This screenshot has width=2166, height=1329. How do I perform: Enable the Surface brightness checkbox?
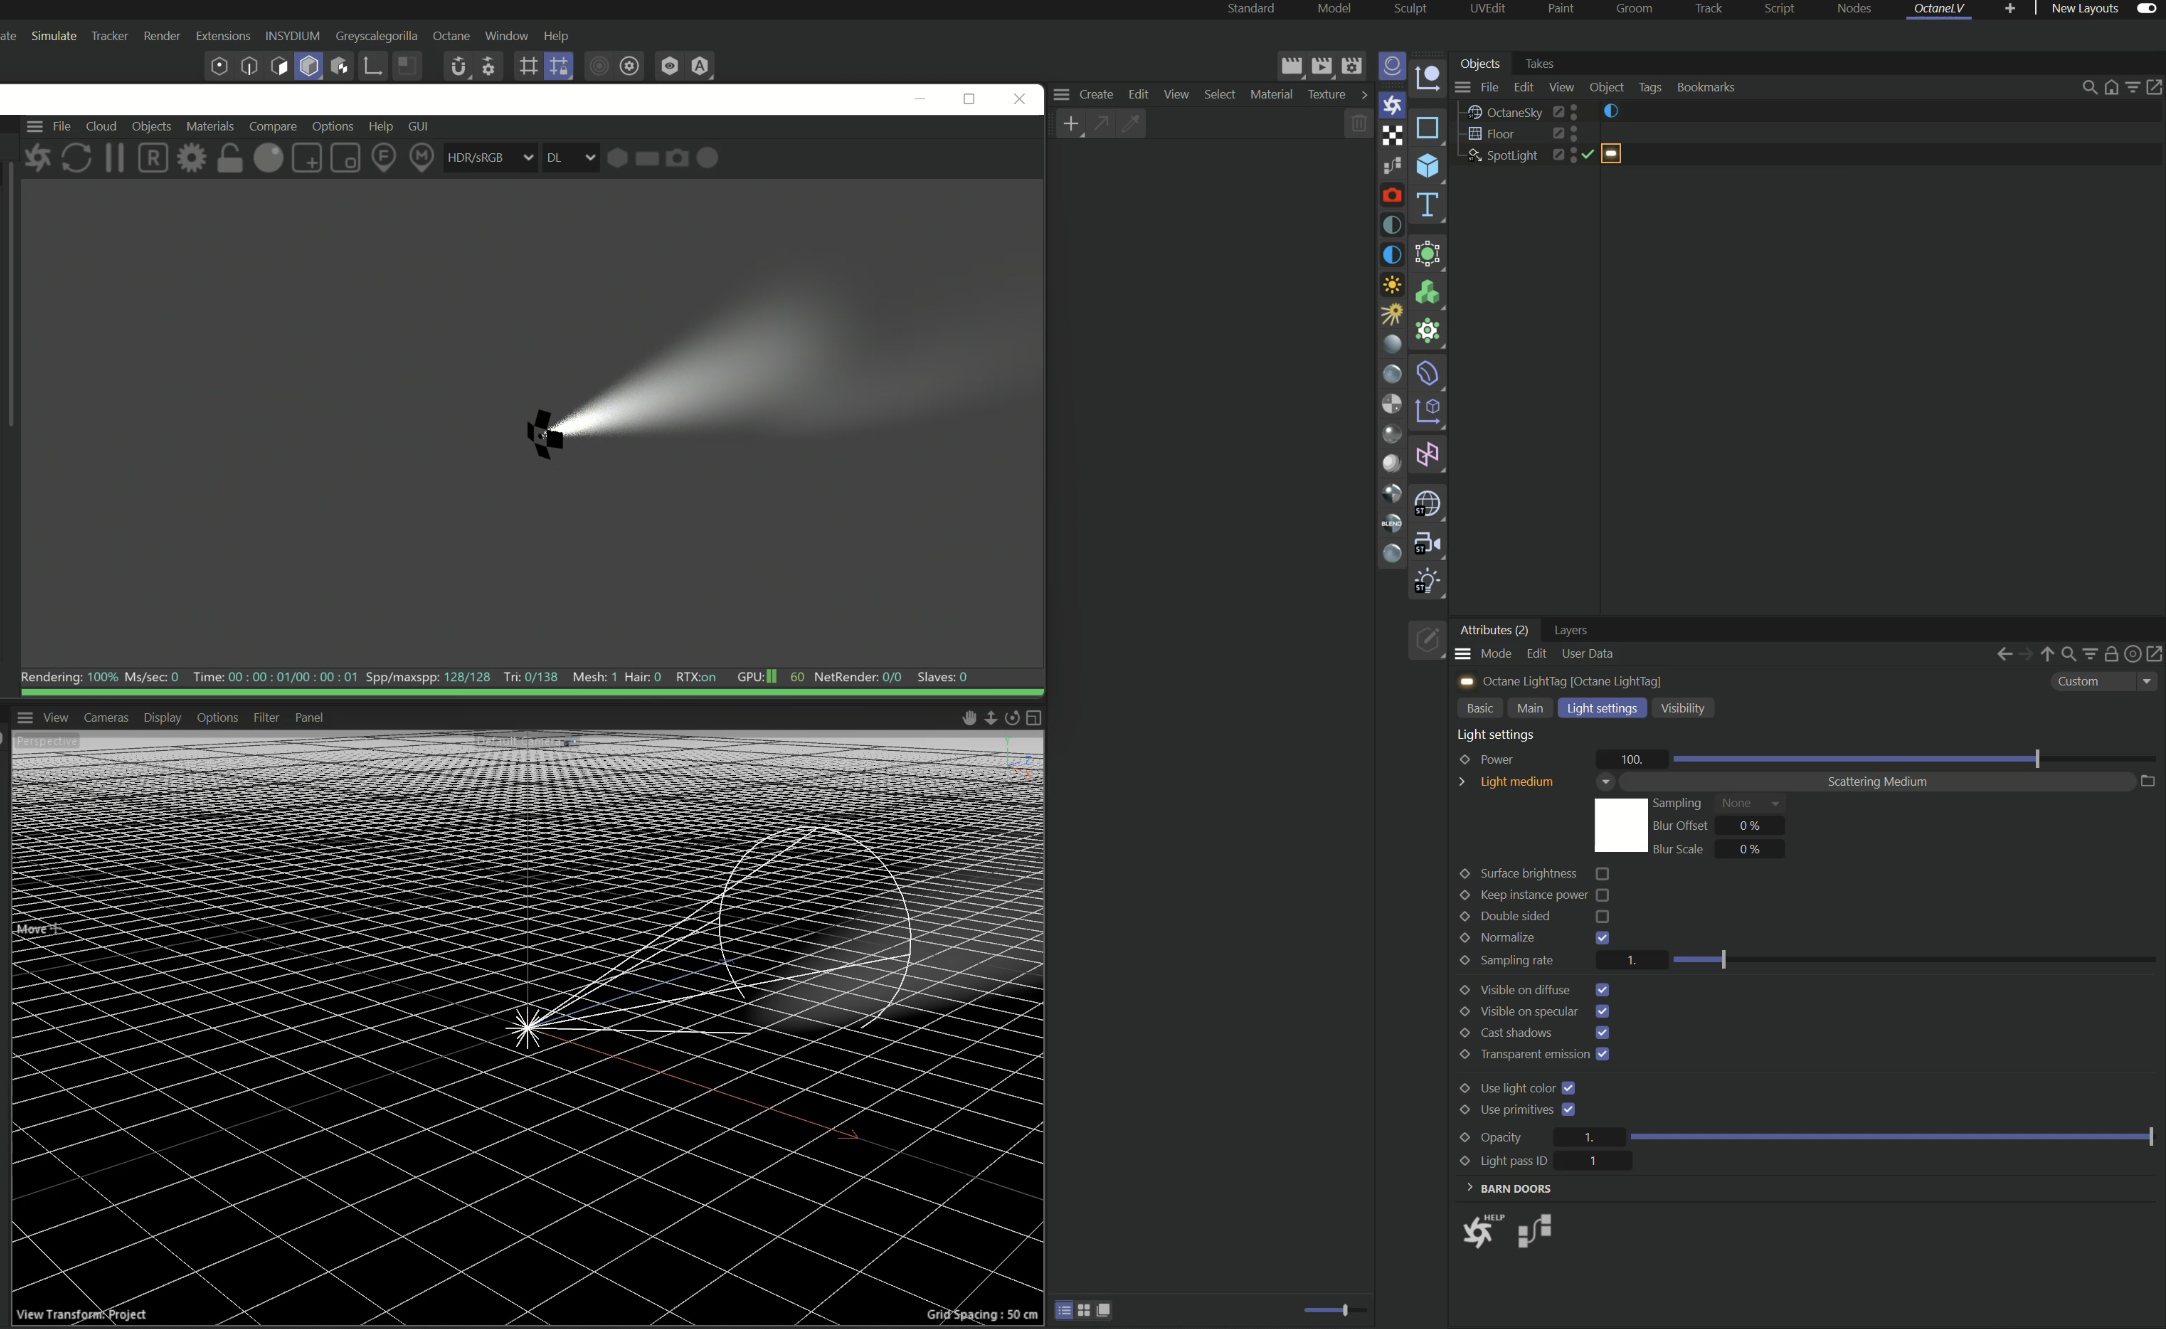(1602, 874)
